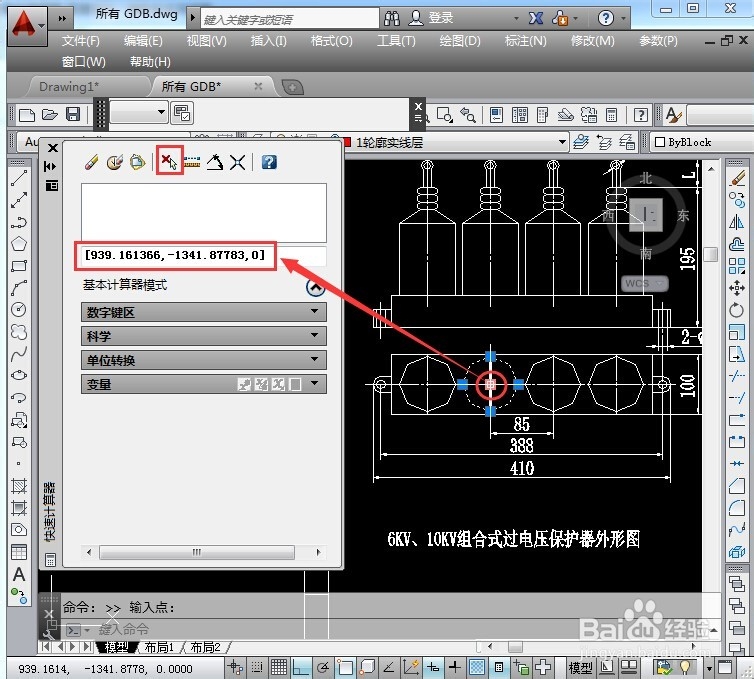Screen dimensions: 754x679
Task: Toggle Grid display in status bar
Action: pyautogui.click(x=279, y=667)
